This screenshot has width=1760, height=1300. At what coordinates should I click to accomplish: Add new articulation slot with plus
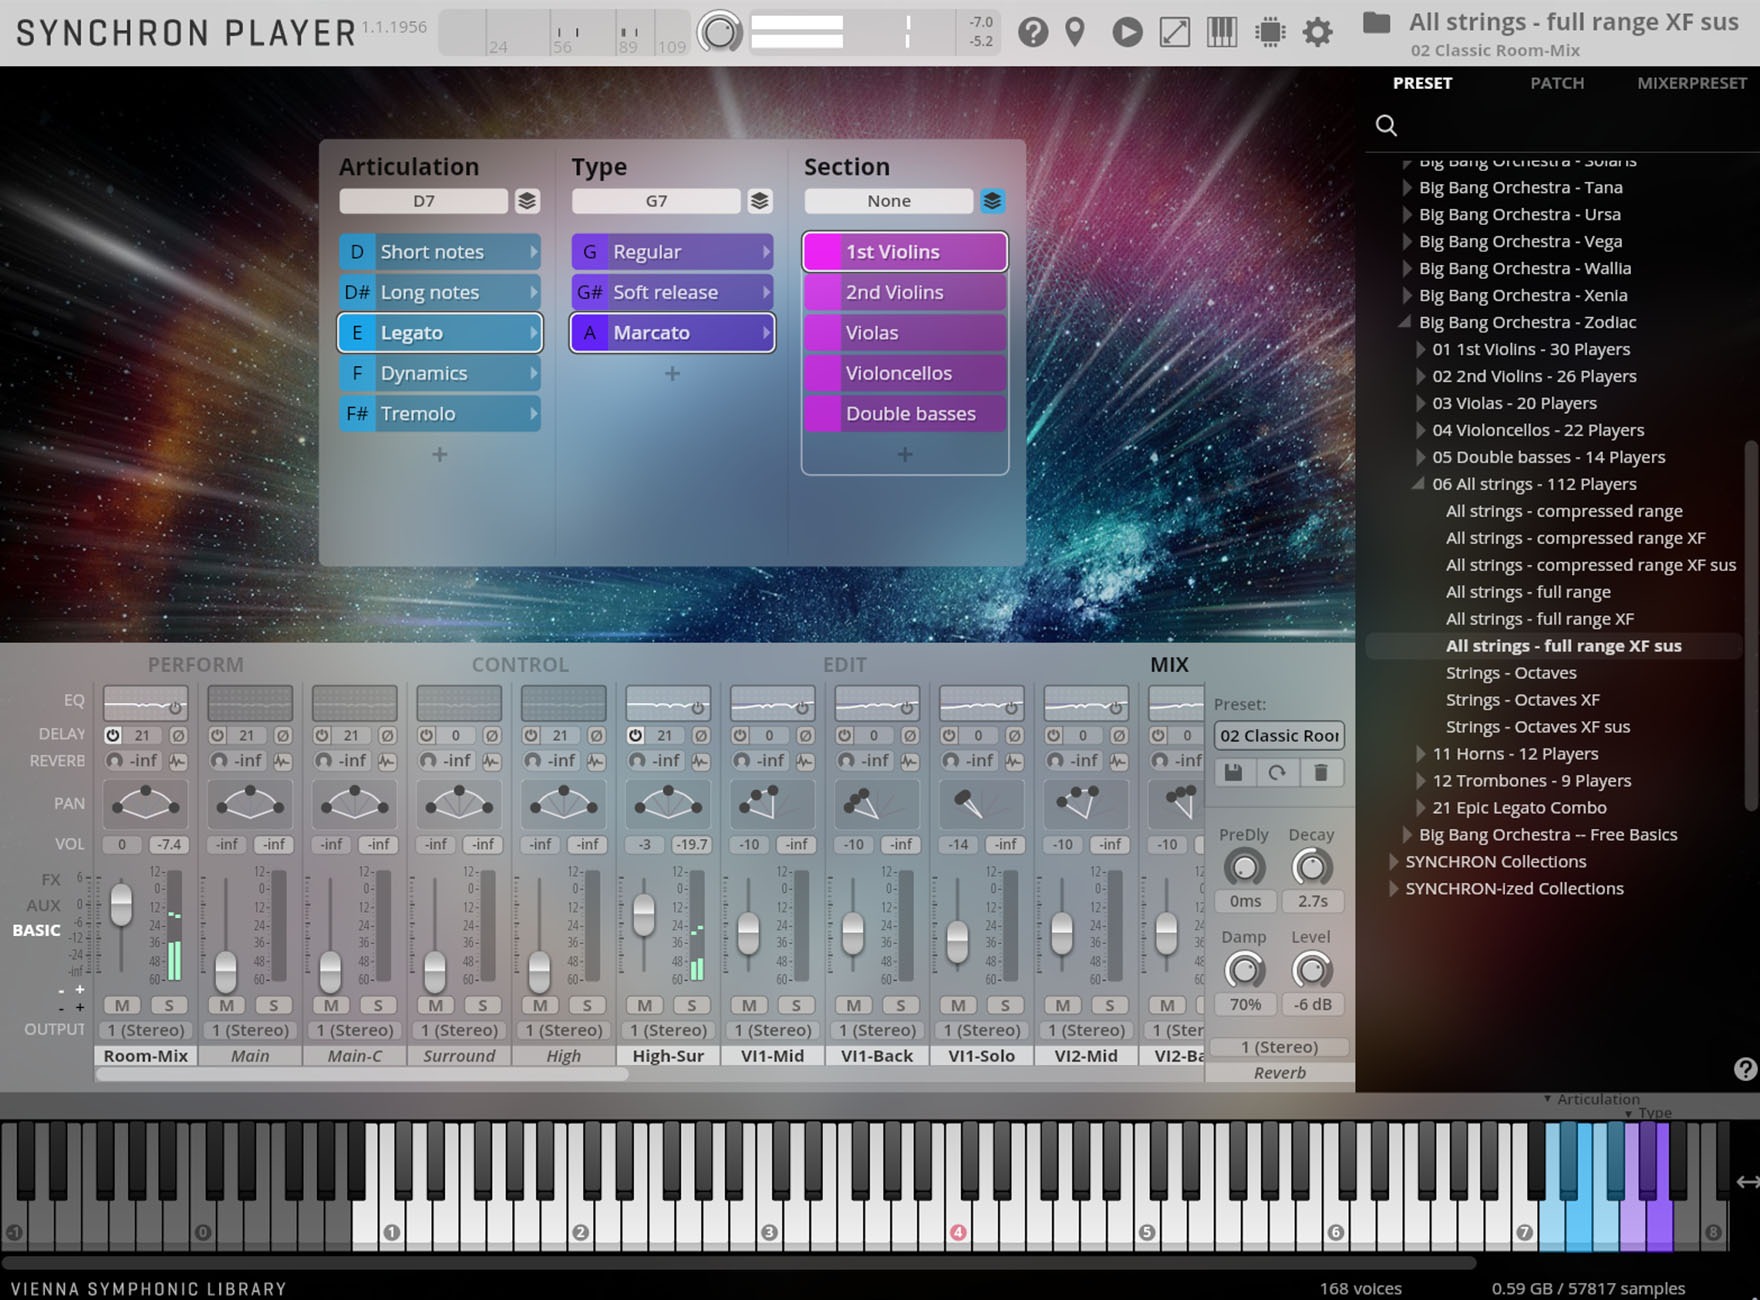click(x=439, y=454)
